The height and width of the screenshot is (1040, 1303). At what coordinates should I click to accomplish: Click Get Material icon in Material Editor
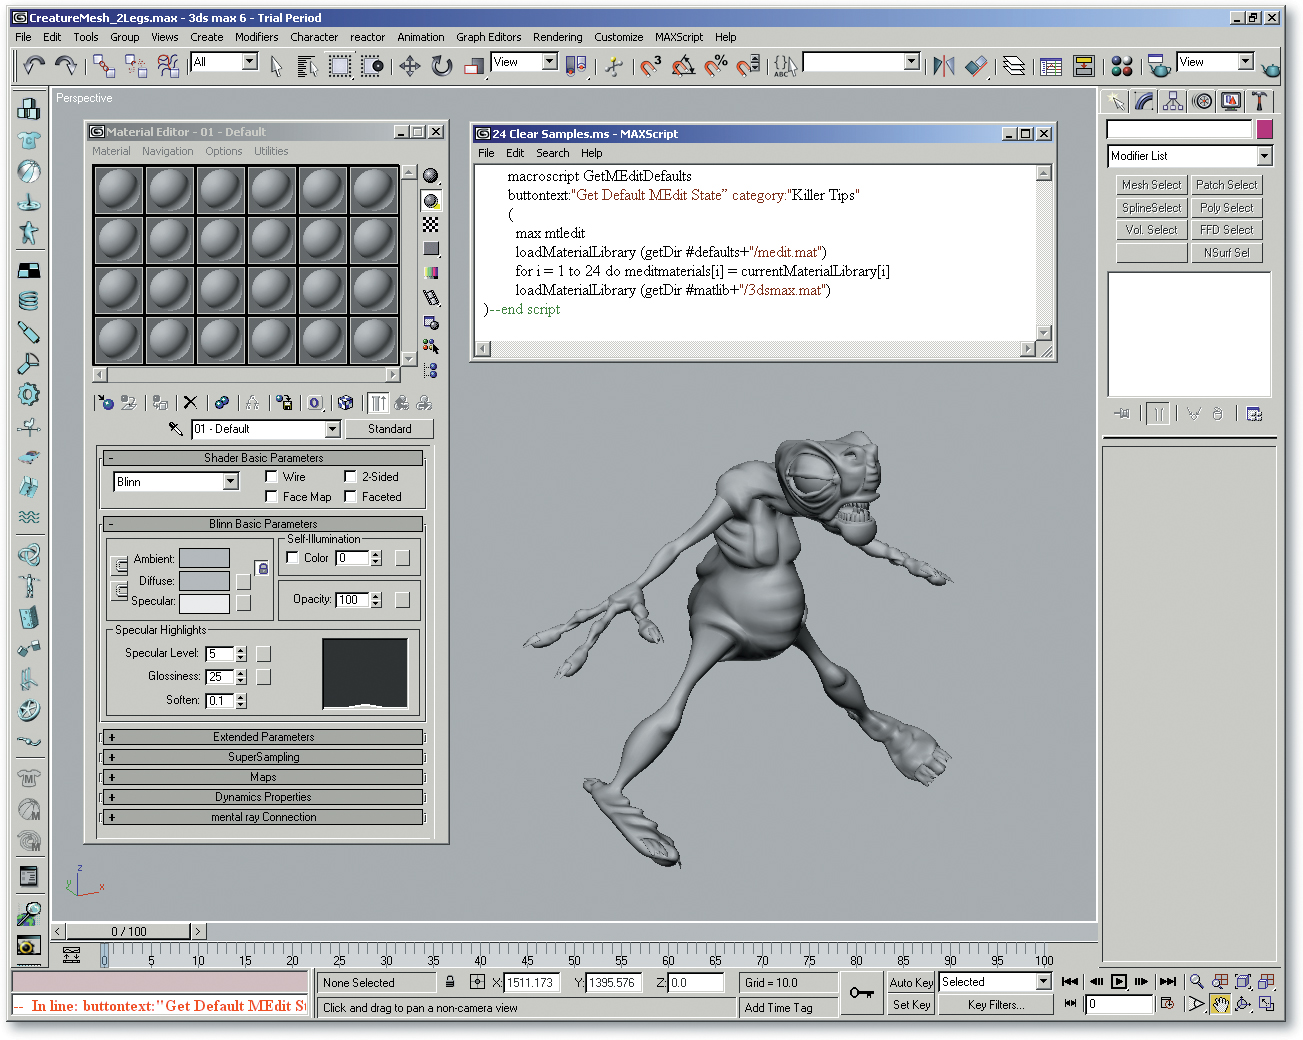[105, 402]
